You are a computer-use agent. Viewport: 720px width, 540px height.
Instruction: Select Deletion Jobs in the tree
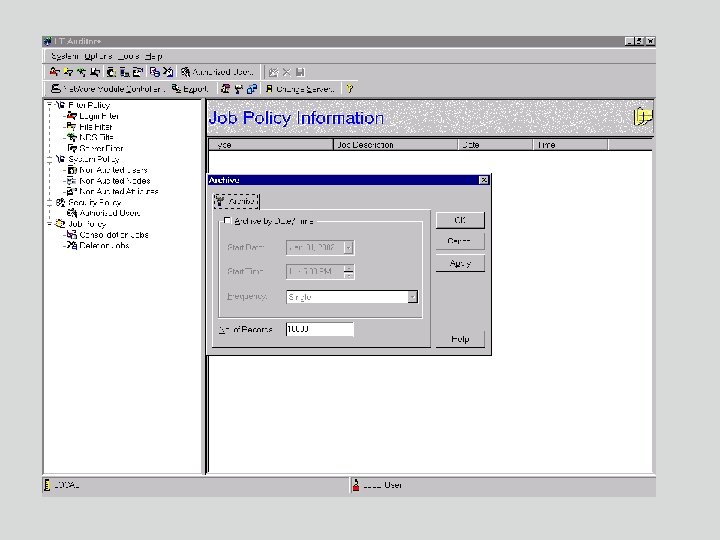point(104,246)
